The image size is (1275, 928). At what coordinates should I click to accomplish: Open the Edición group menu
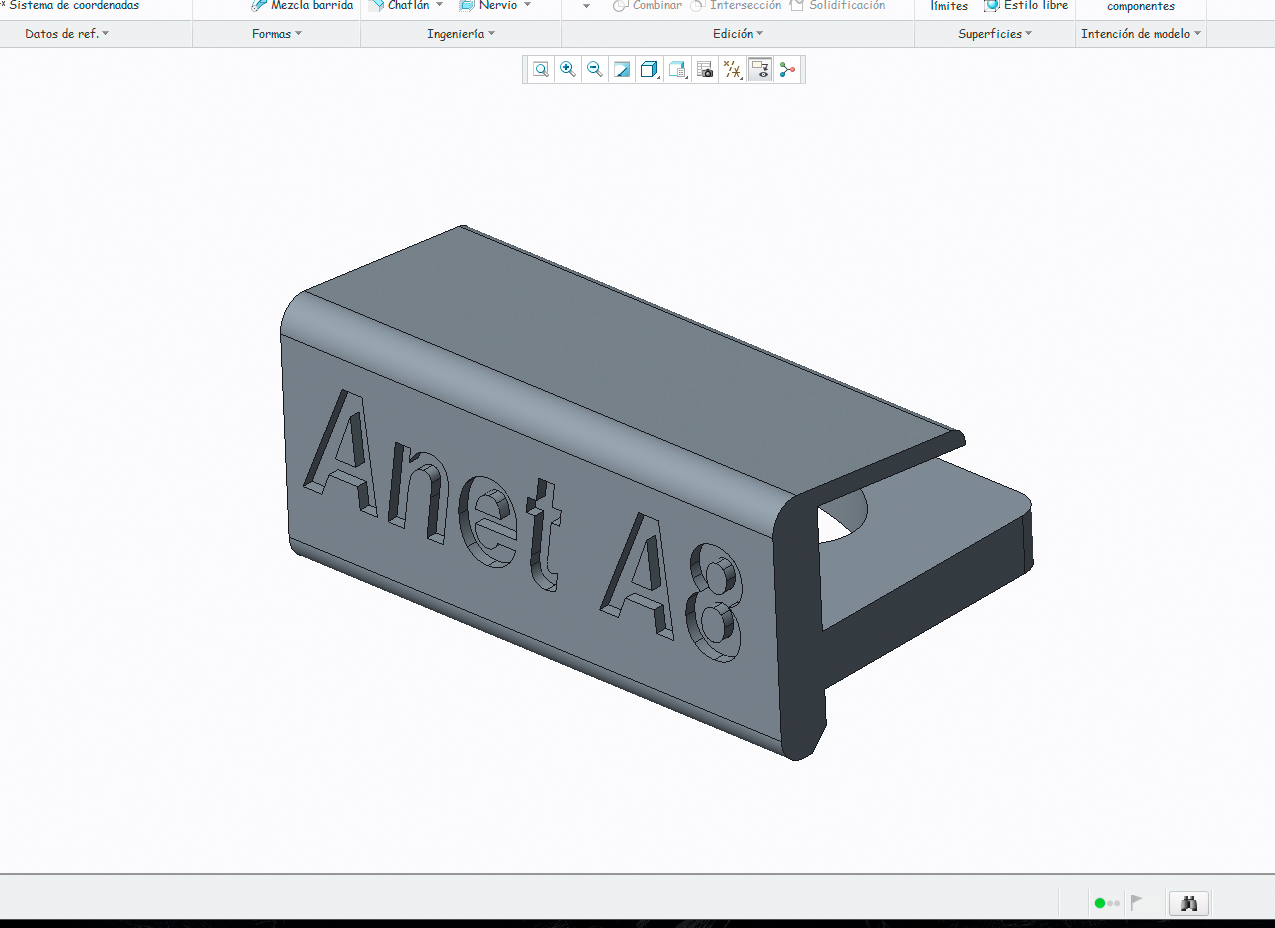738,34
